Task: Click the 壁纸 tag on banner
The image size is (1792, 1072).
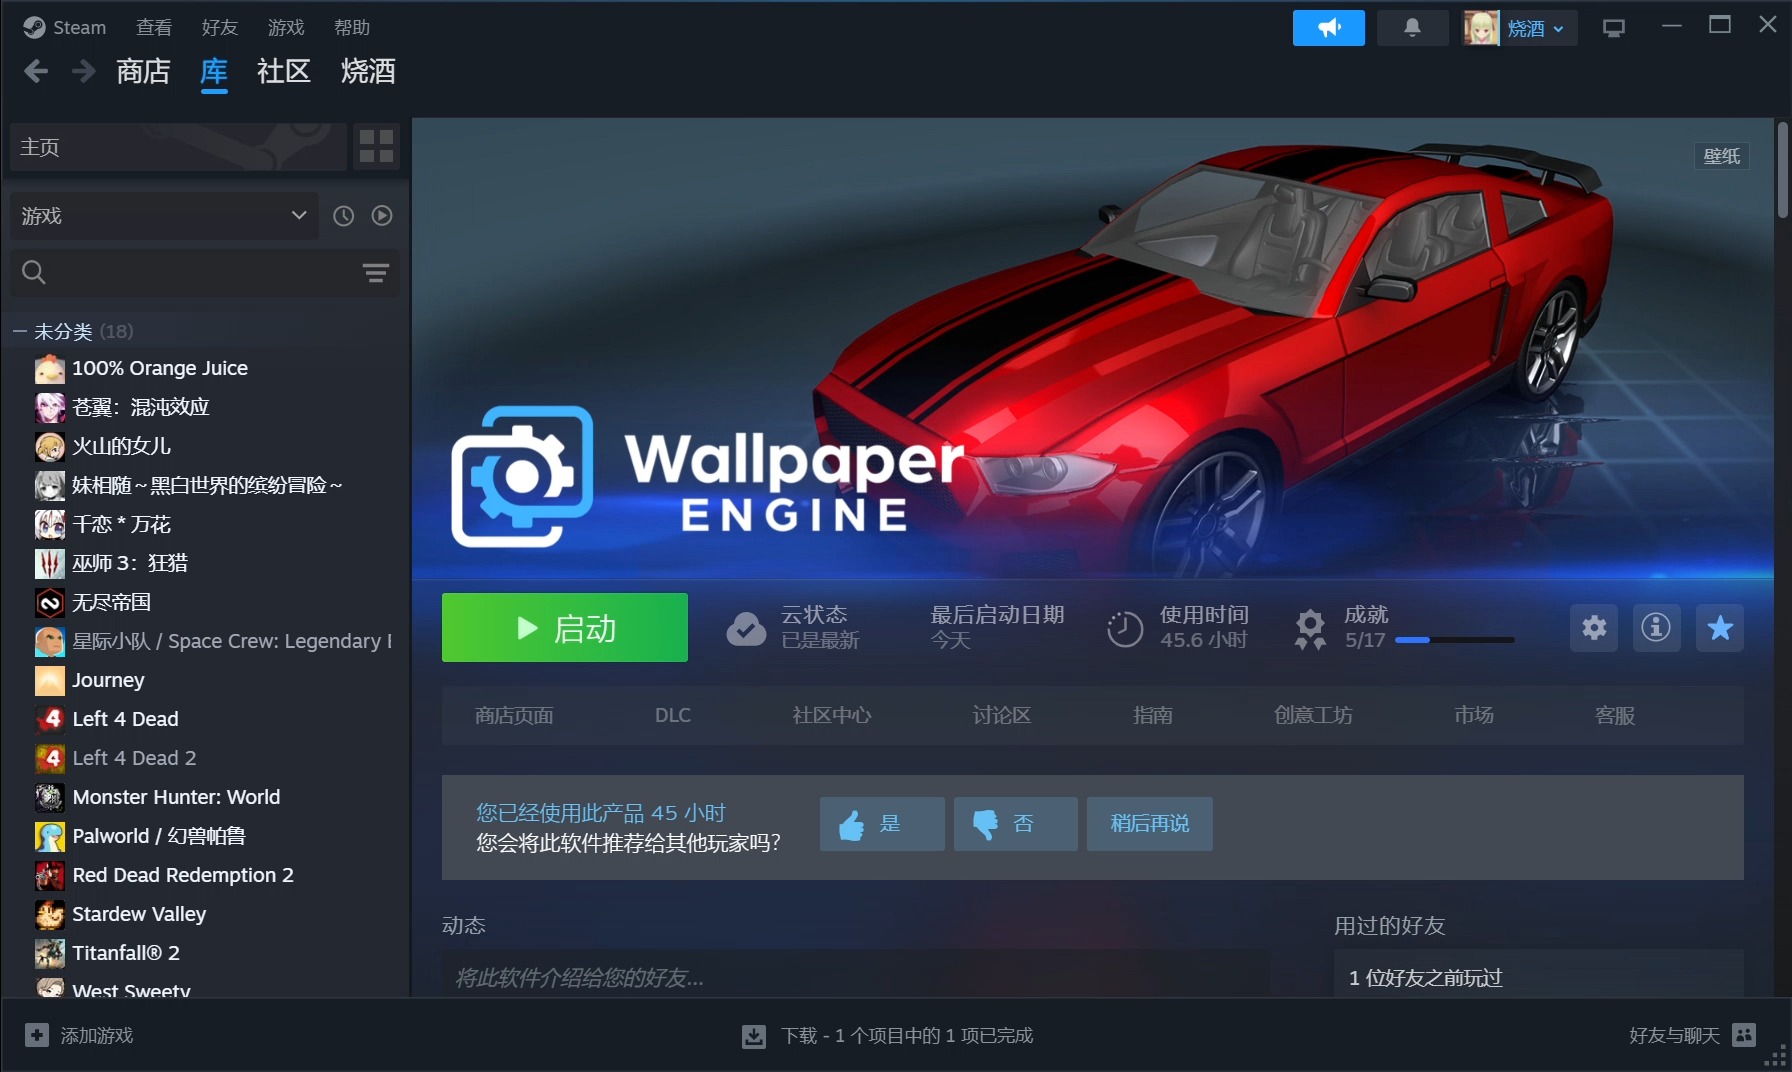Action: (x=1722, y=156)
